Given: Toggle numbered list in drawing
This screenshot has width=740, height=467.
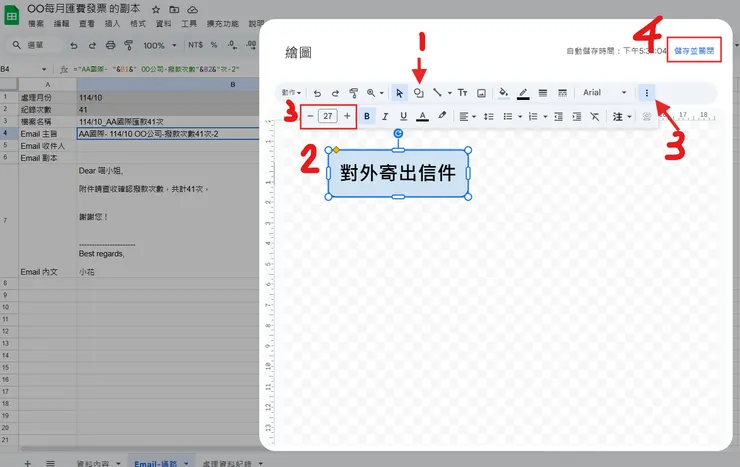Looking at the screenshot, I should pyautogui.click(x=533, y=117).
